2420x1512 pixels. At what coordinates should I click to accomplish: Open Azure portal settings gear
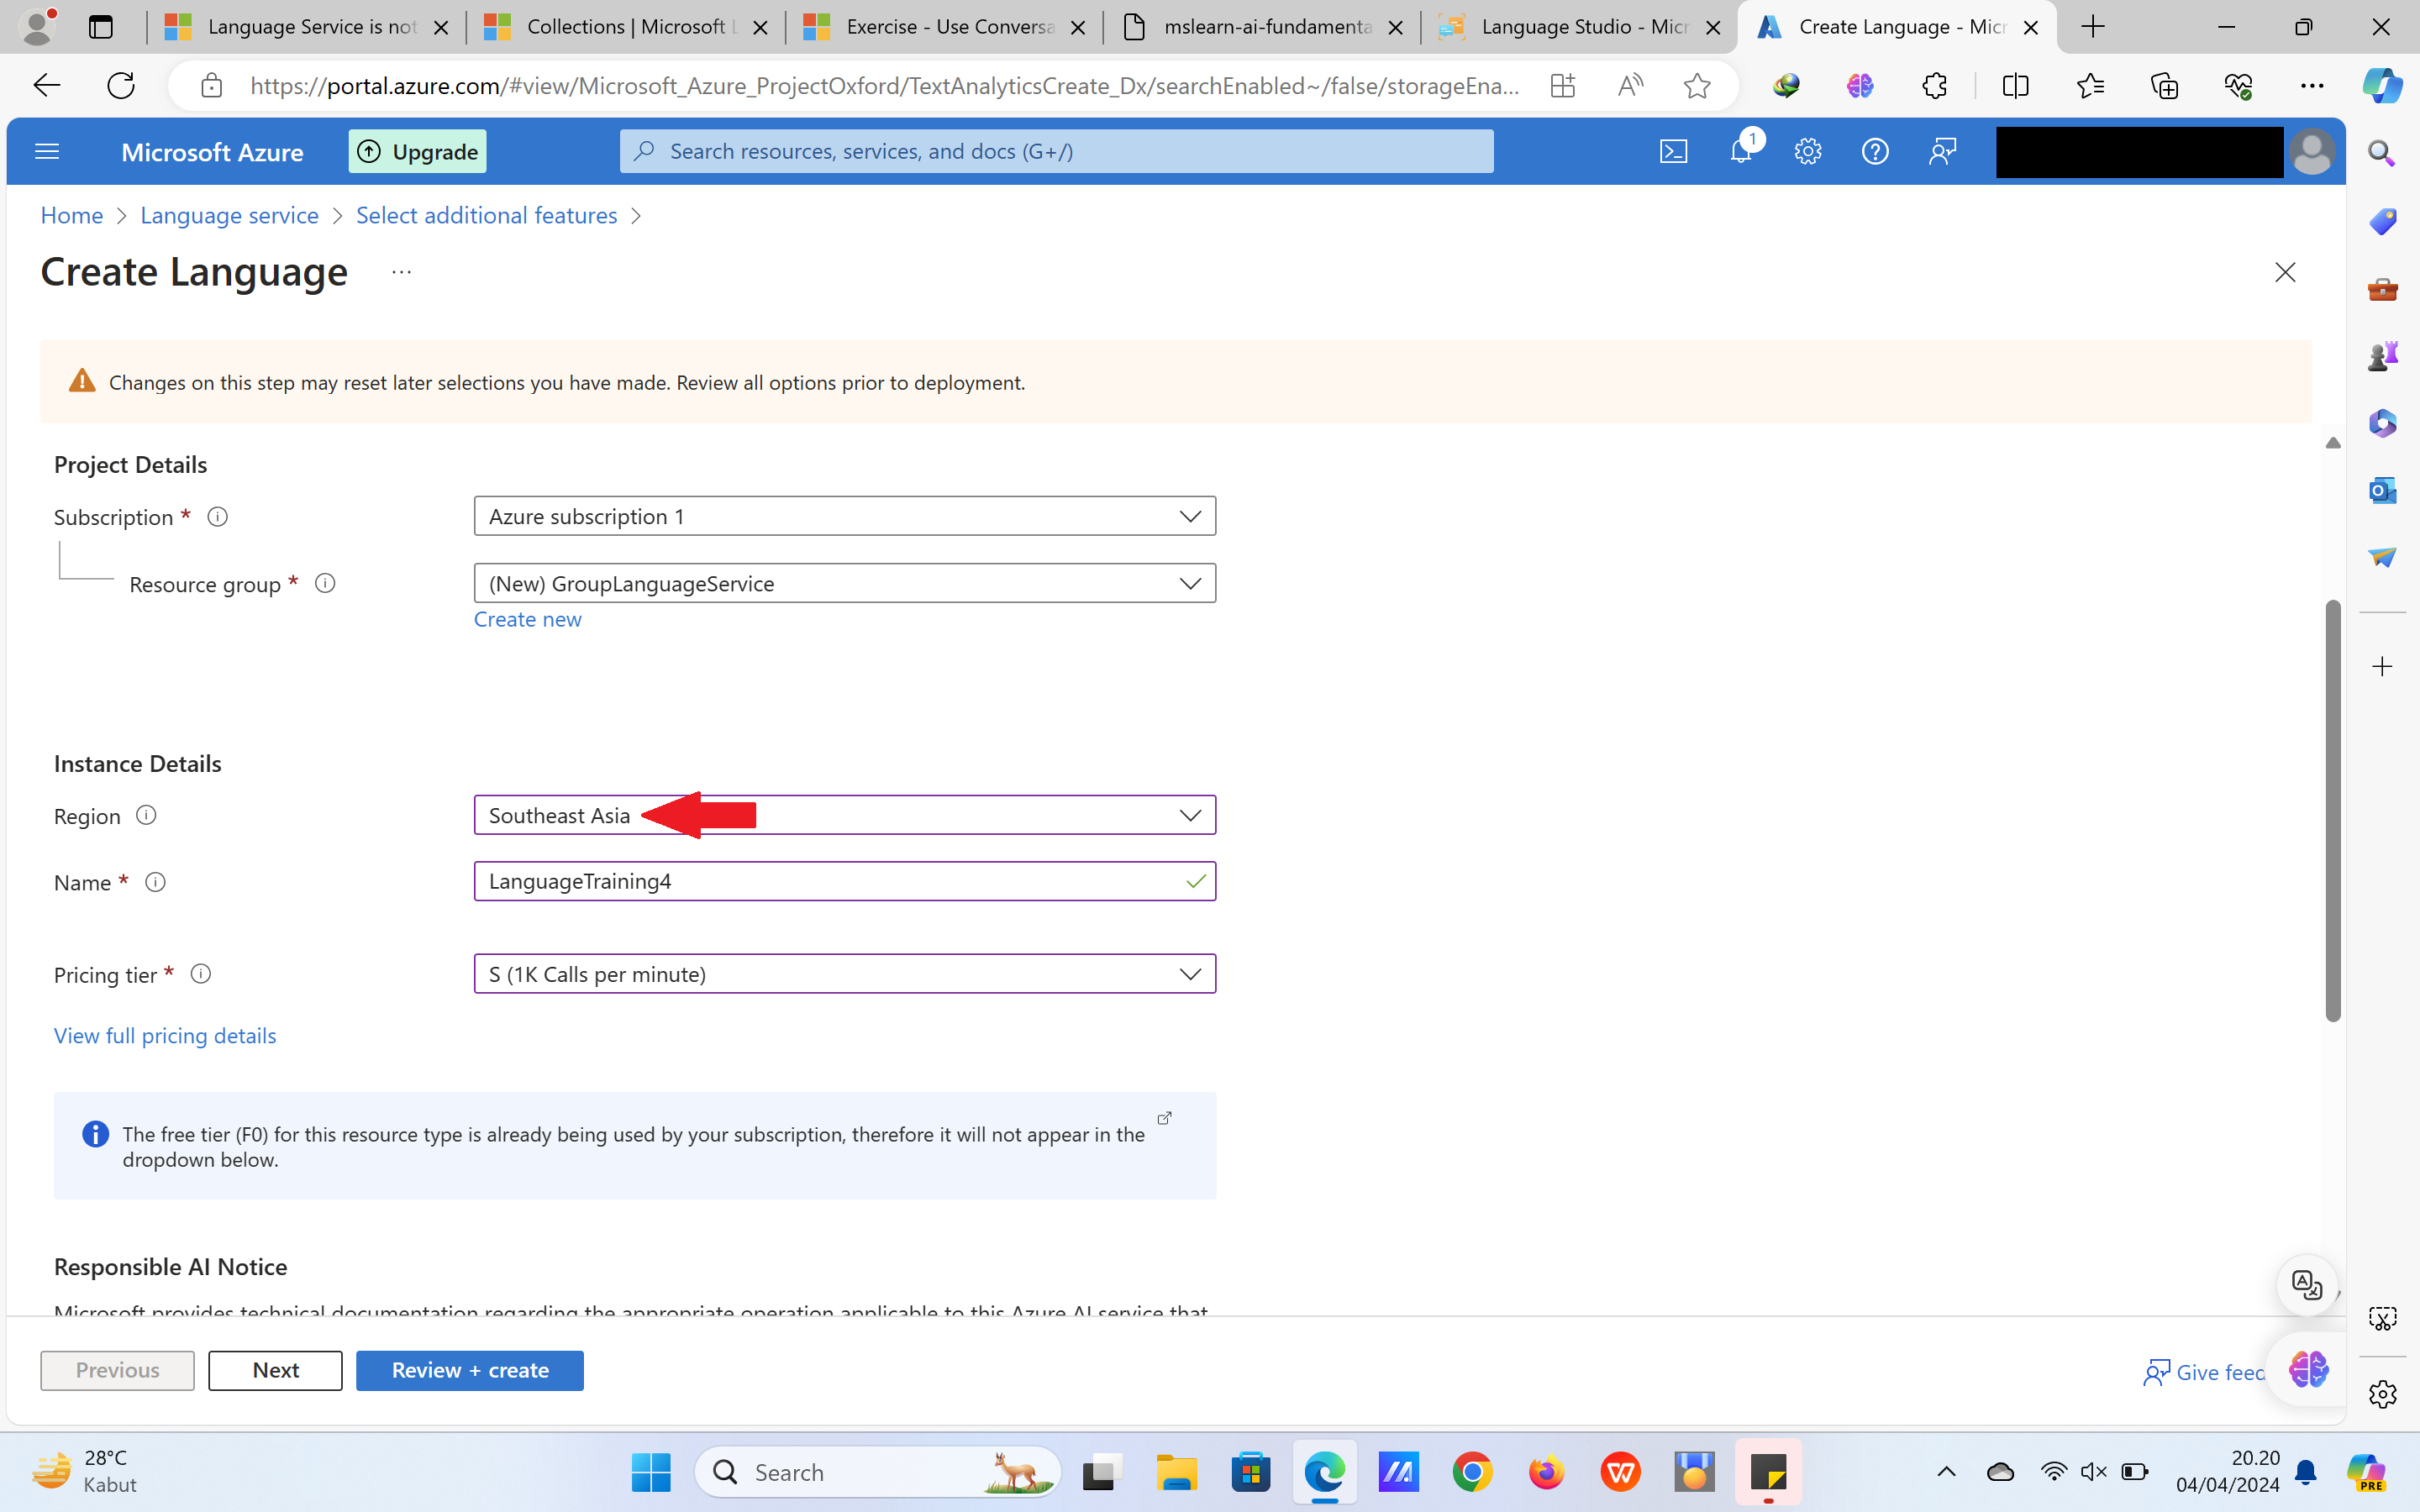1807,151
